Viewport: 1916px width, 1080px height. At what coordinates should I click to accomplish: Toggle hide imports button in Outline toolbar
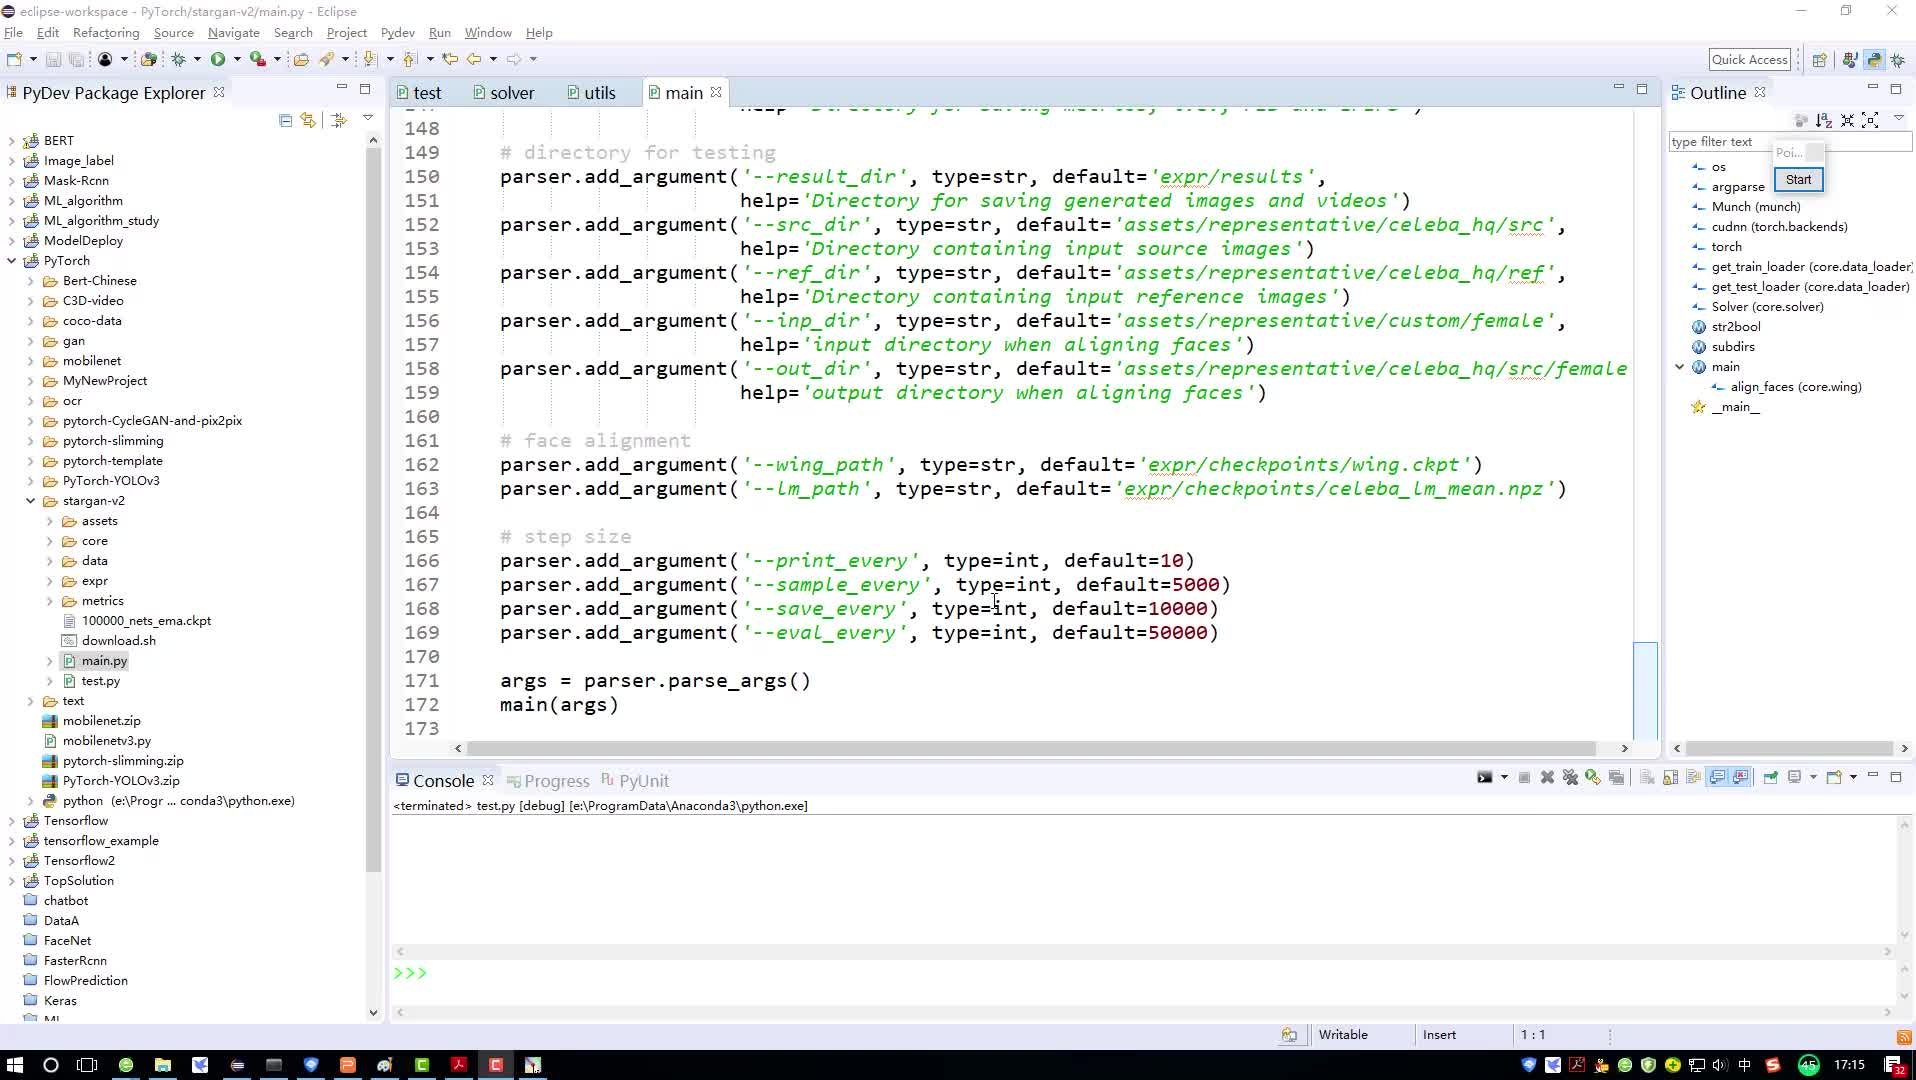pos(1801,120)
